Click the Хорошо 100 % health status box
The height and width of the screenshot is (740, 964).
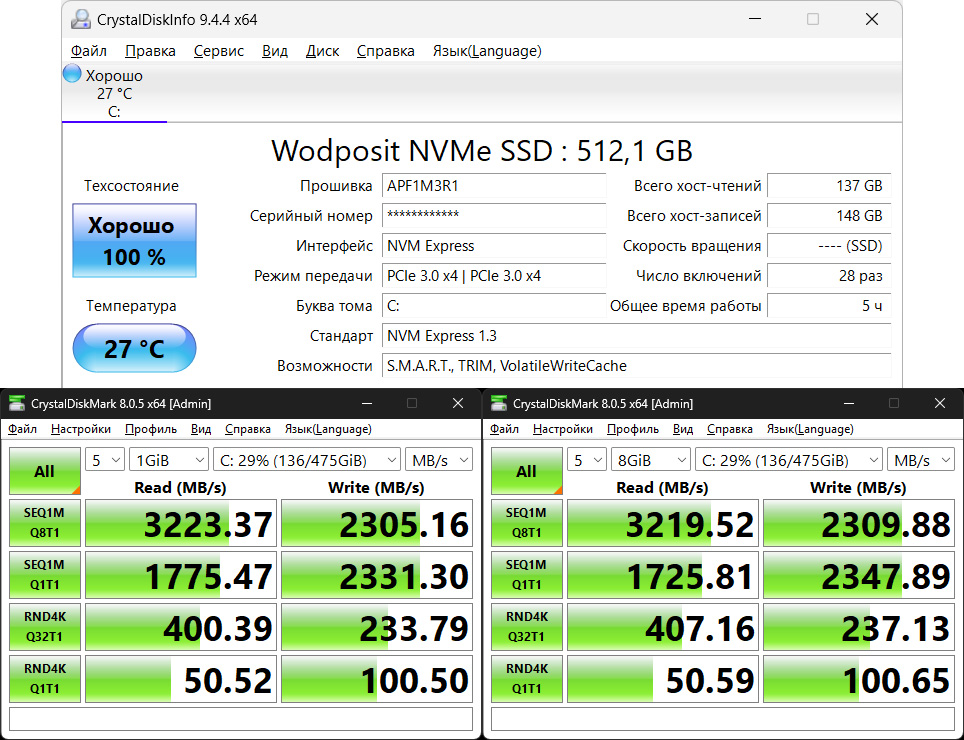[x=134, y=241]
